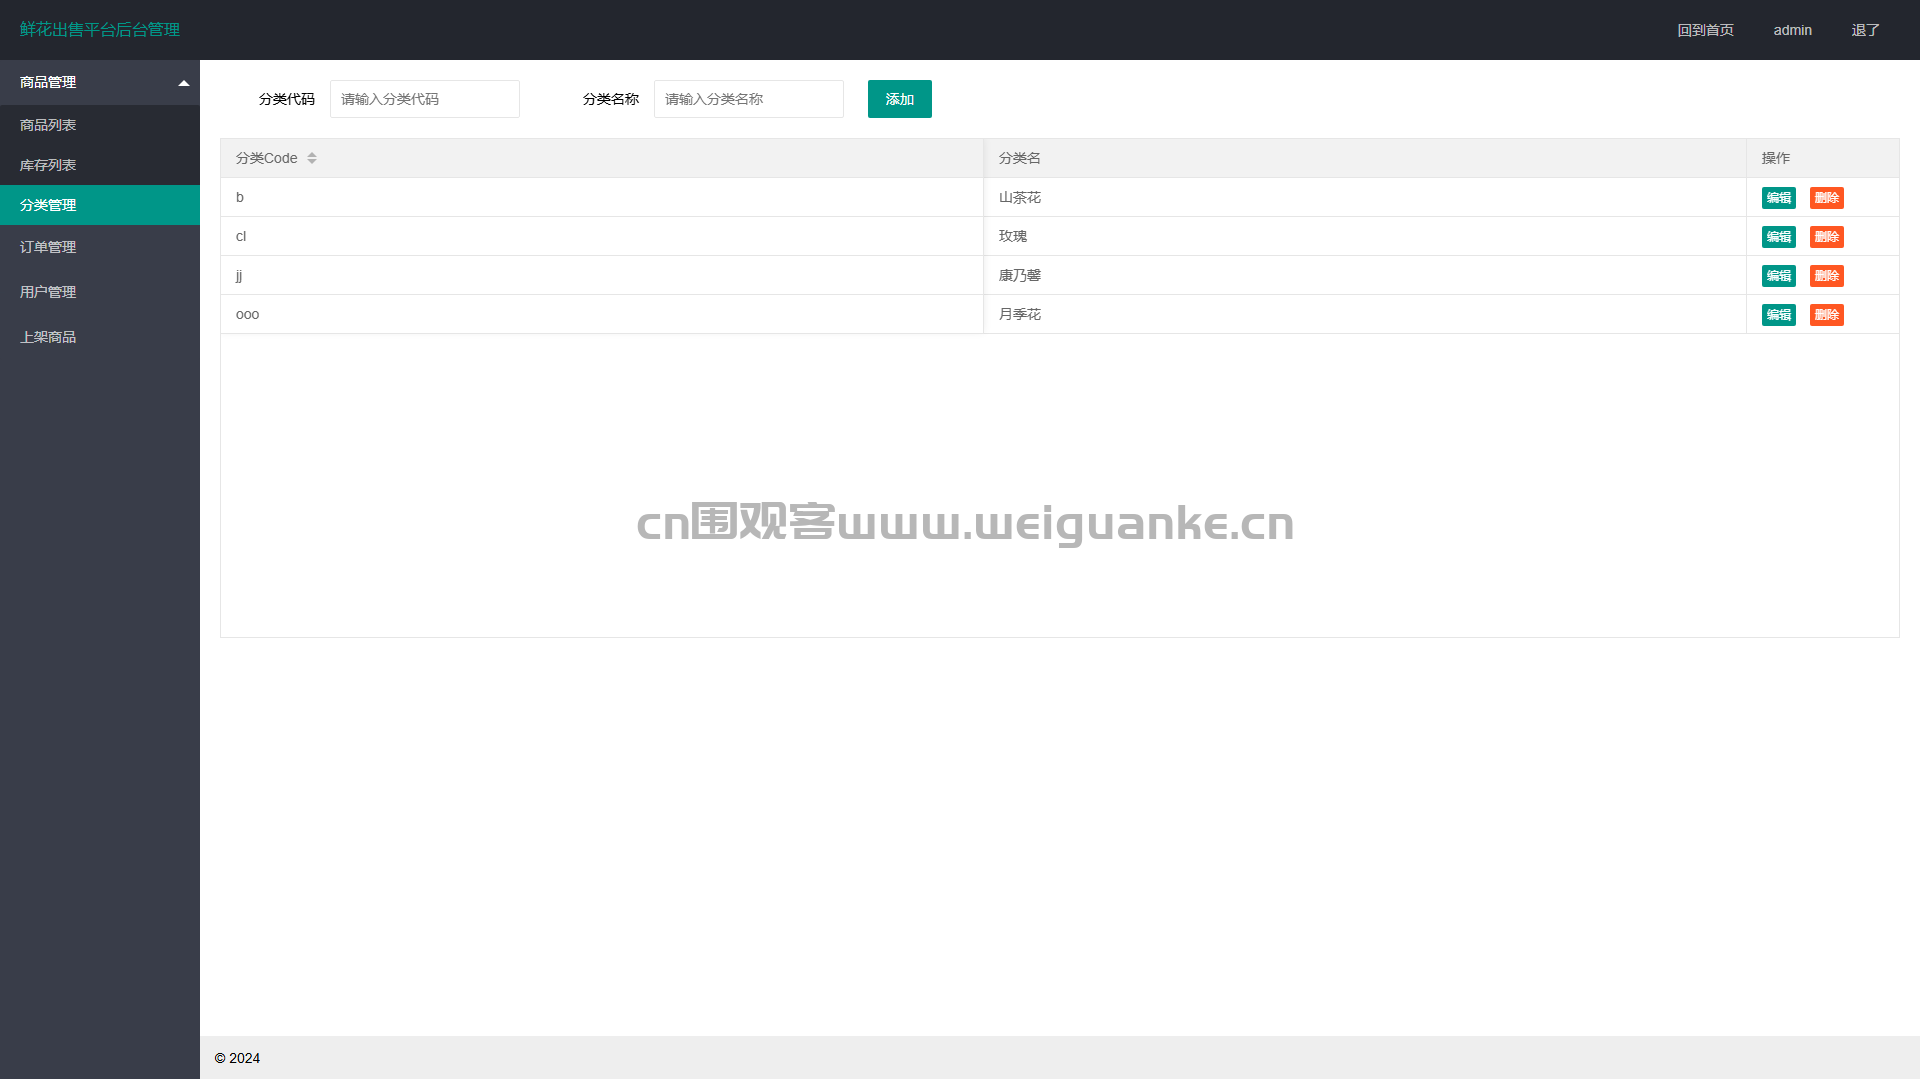Click the 分类代码 label
The width and height of the screenshot is (1920, 1079).
pyautogui.click(x=287, y=99)
